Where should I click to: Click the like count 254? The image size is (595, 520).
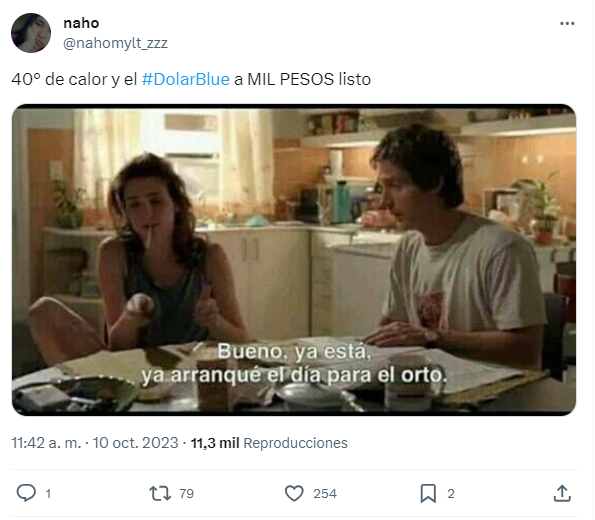pos(325,494)
